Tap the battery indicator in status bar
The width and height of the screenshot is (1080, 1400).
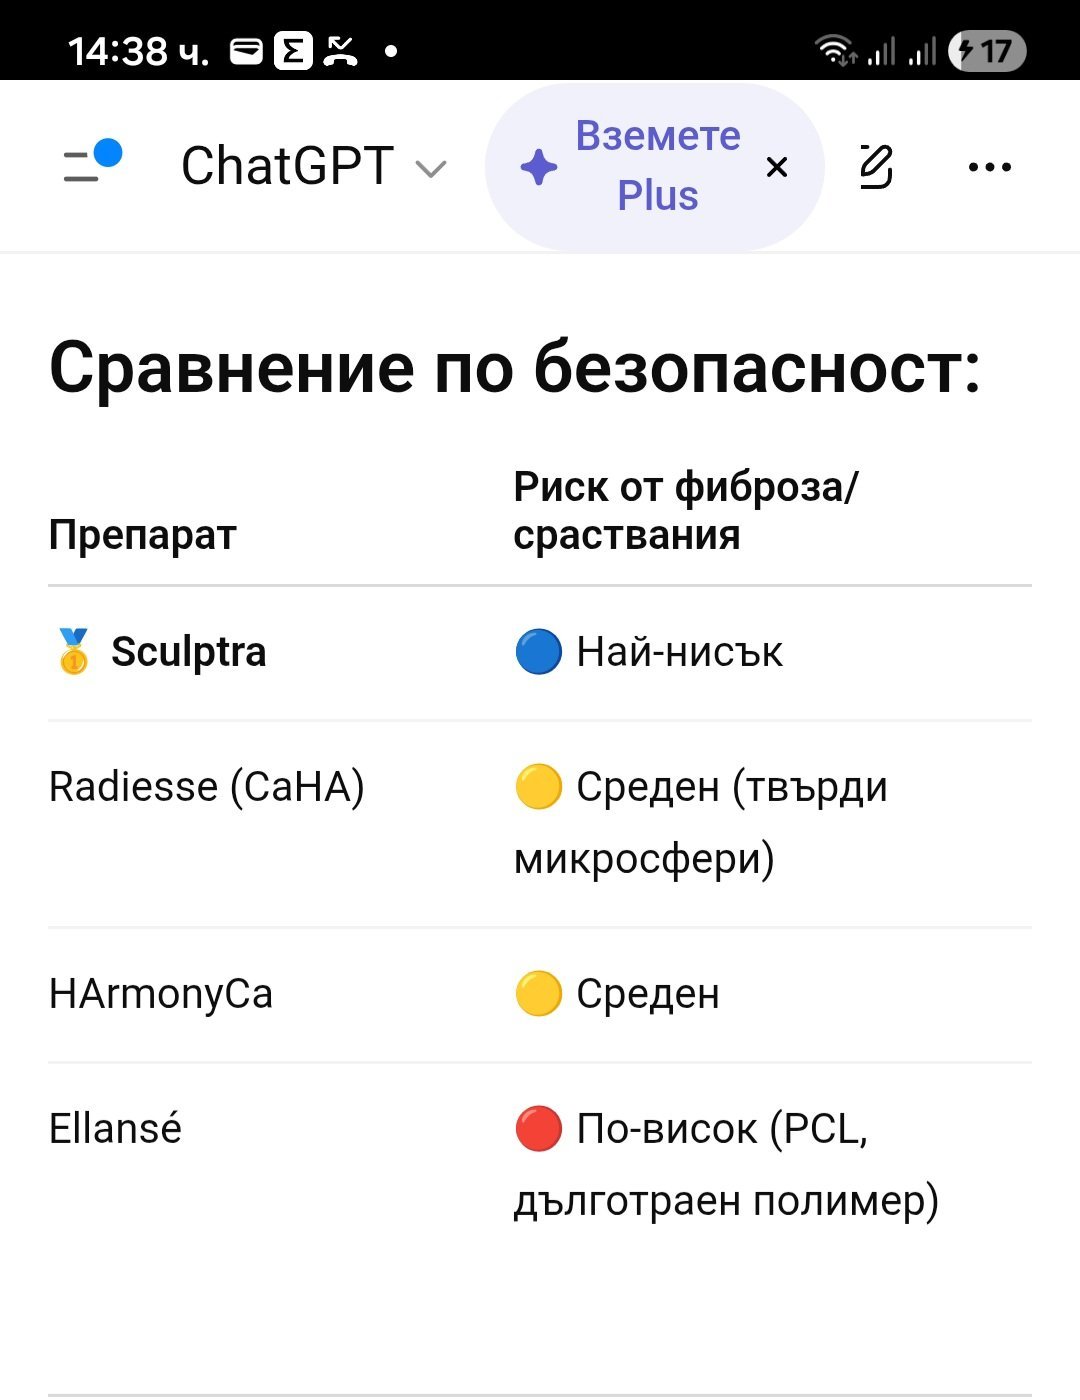point(987,50)
